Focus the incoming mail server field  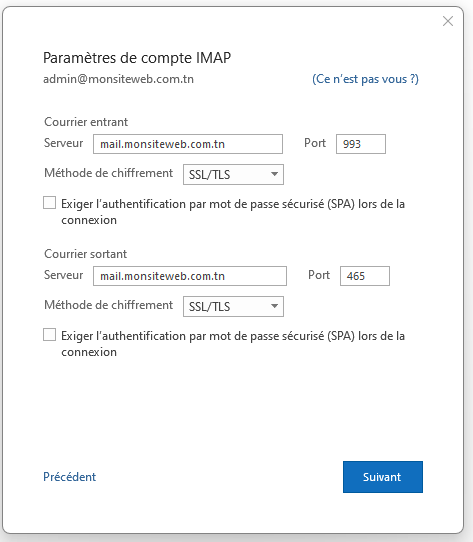point(188,144)
